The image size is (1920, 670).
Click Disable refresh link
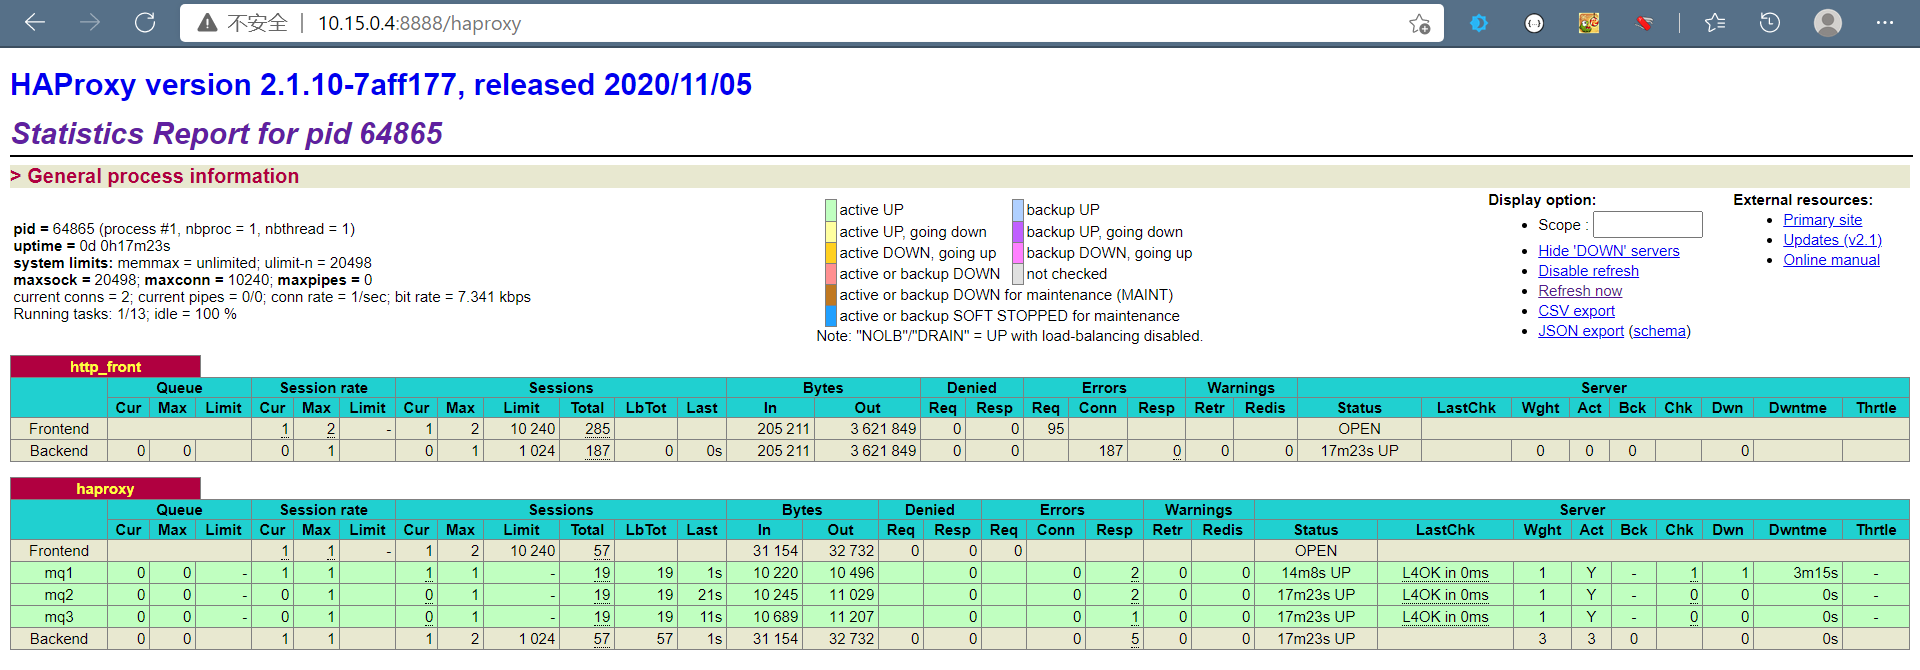point(1588,271)
